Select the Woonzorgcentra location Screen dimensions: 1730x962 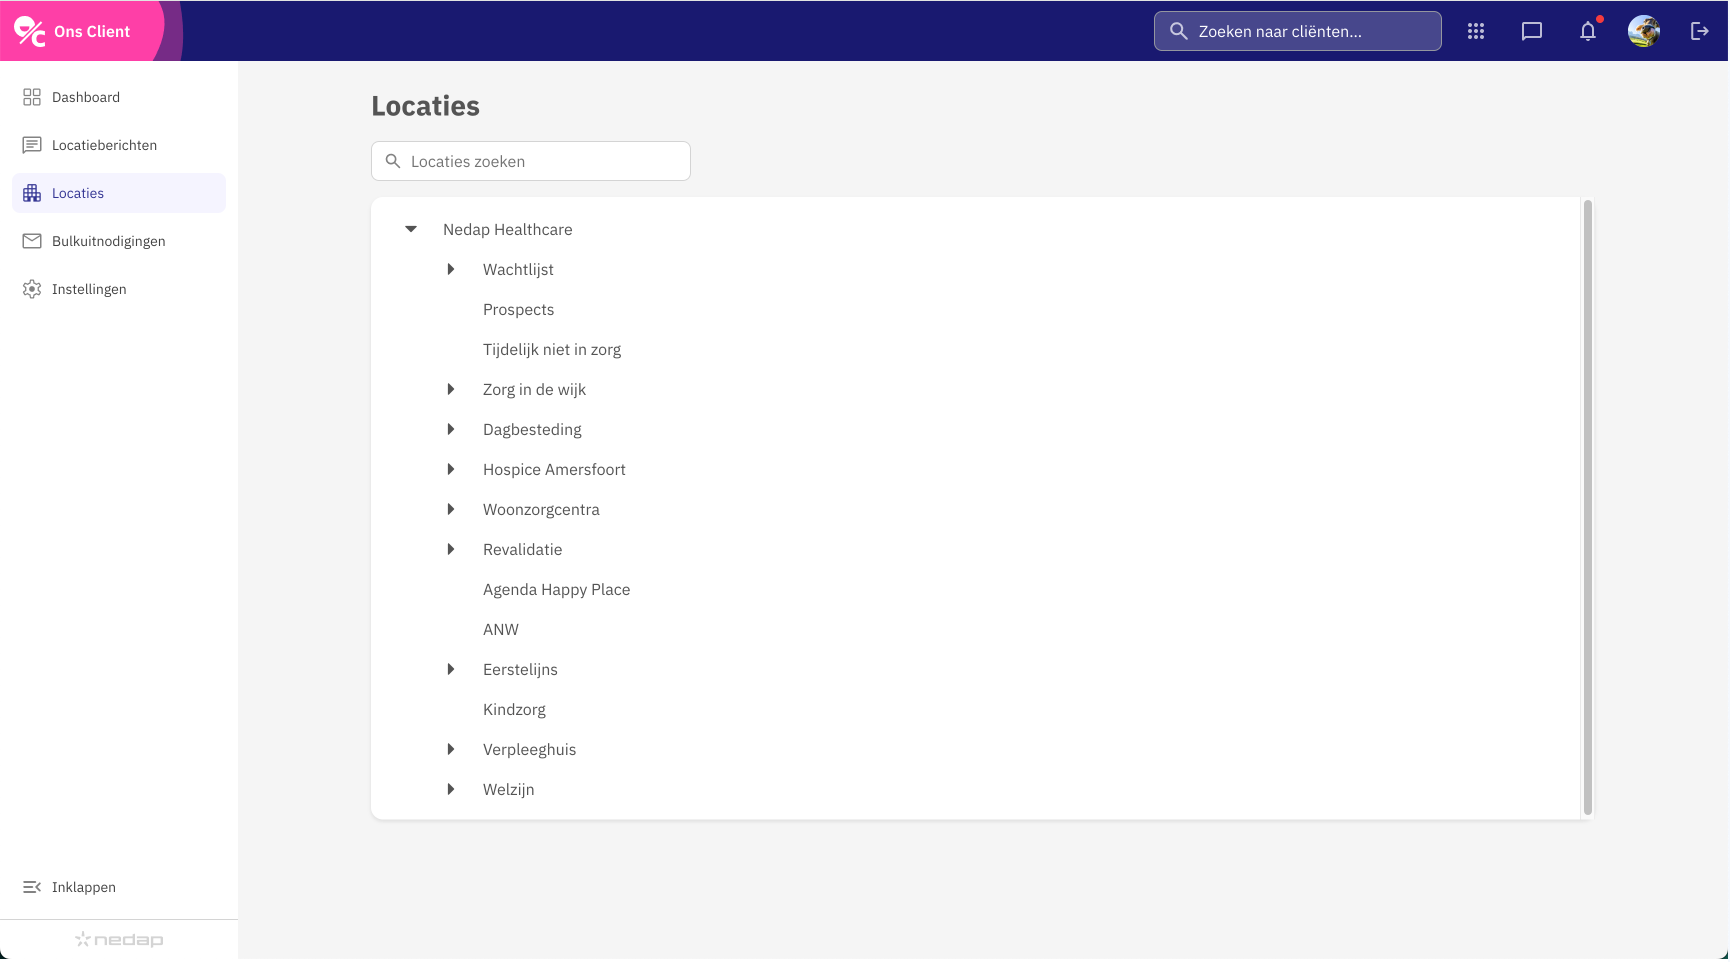click(x=541, y=509)
